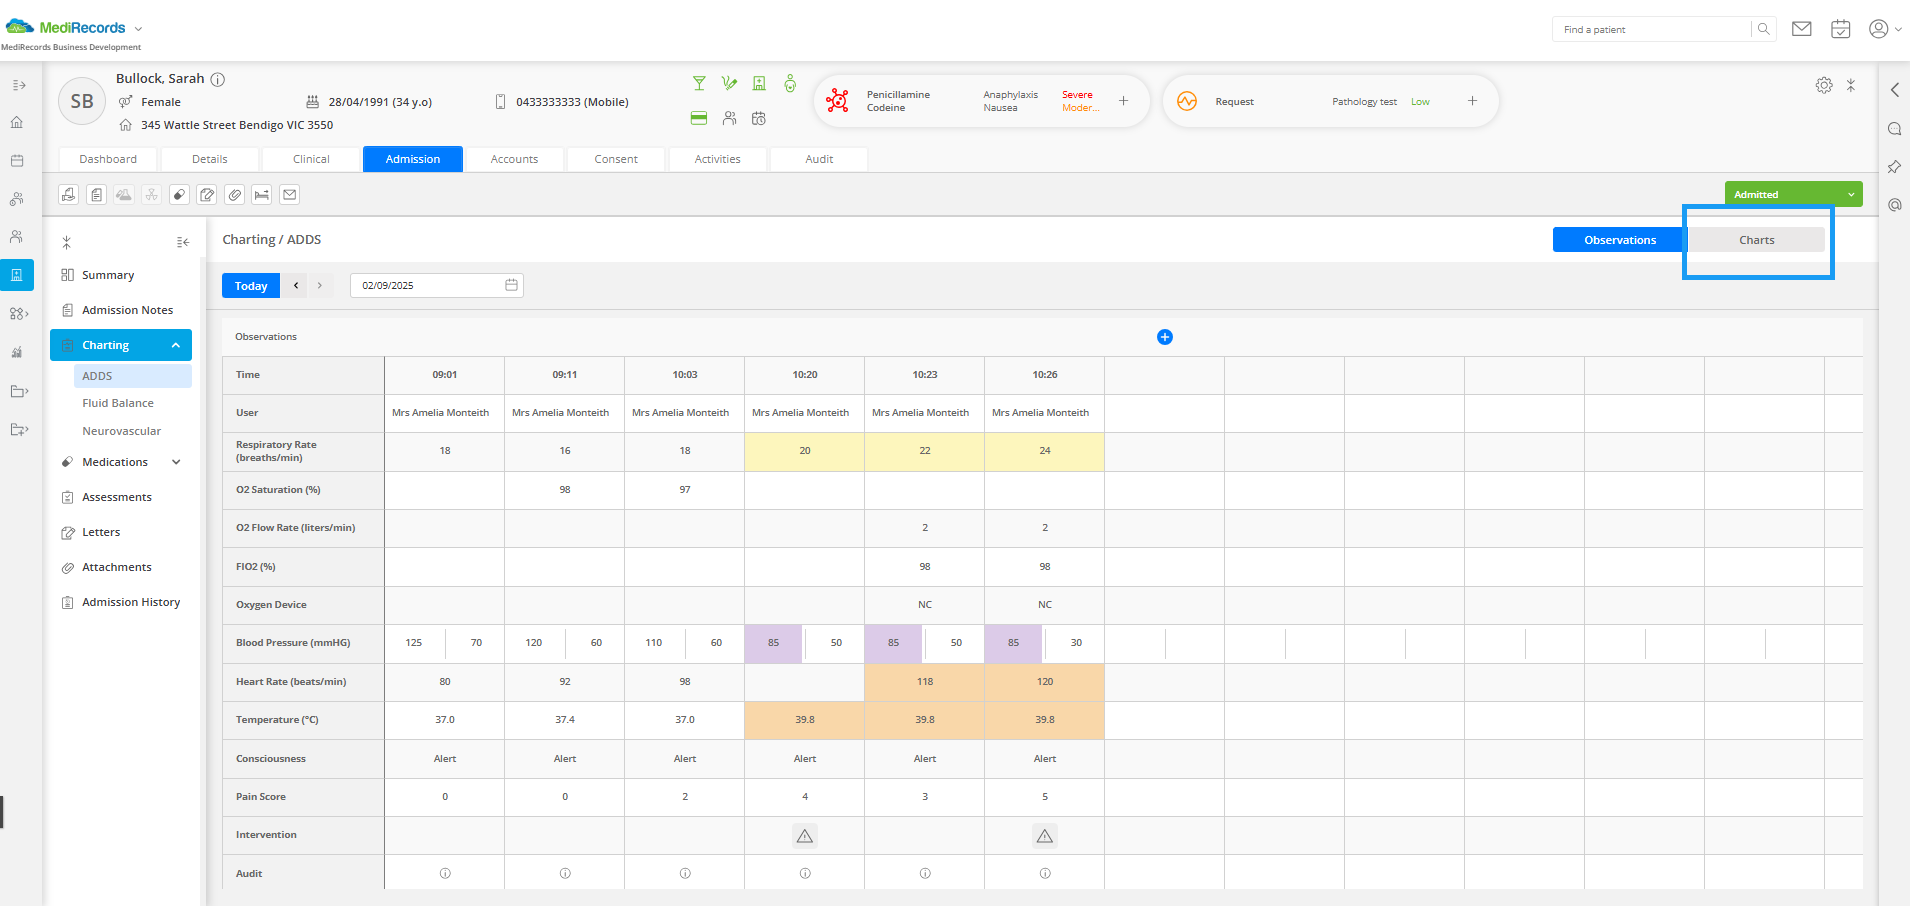Click the mail icon in the admission toolbar

[x=290, y=195]
